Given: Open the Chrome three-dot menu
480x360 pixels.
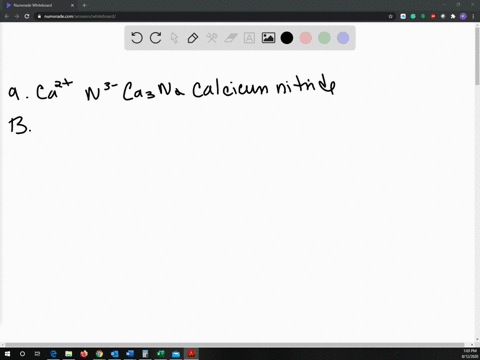Looking at the screenshot, I should 473,16.
